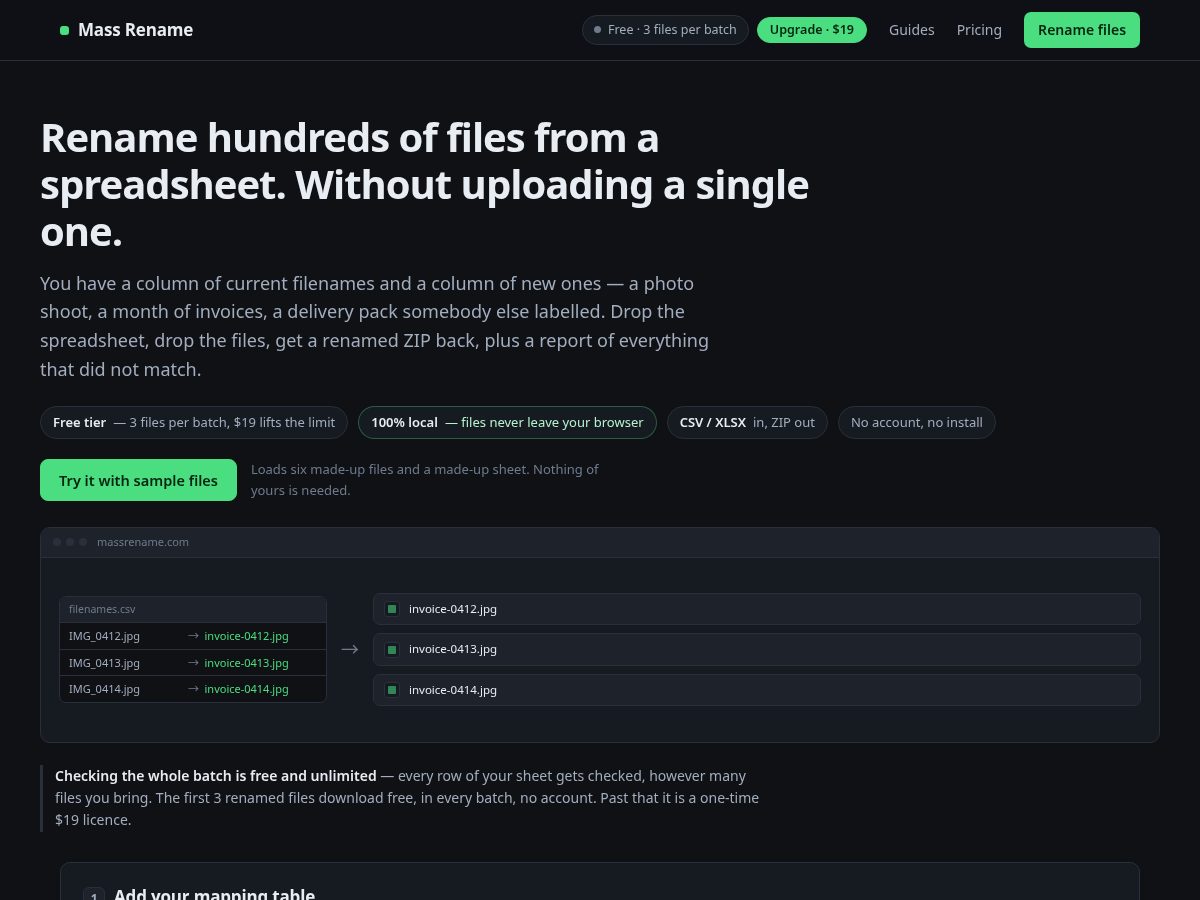Image resolution: width=1200 pixels, height=900 pixels.
Task: Click Try it with sample files
Action: pos(138,480)
